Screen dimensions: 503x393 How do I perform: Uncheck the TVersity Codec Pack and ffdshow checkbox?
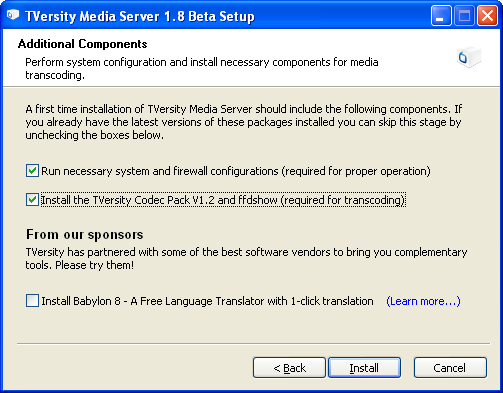32,200
